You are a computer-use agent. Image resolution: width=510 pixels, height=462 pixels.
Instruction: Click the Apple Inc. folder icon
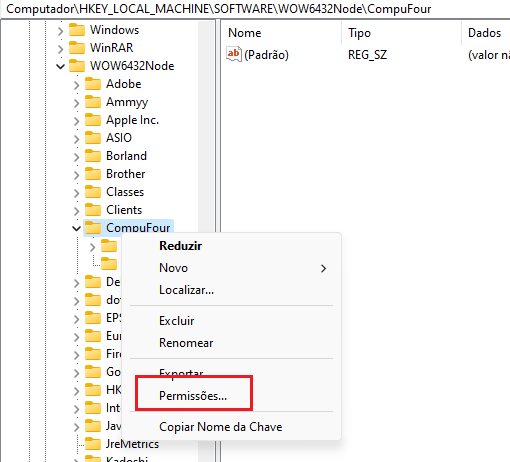coord(93,120)
